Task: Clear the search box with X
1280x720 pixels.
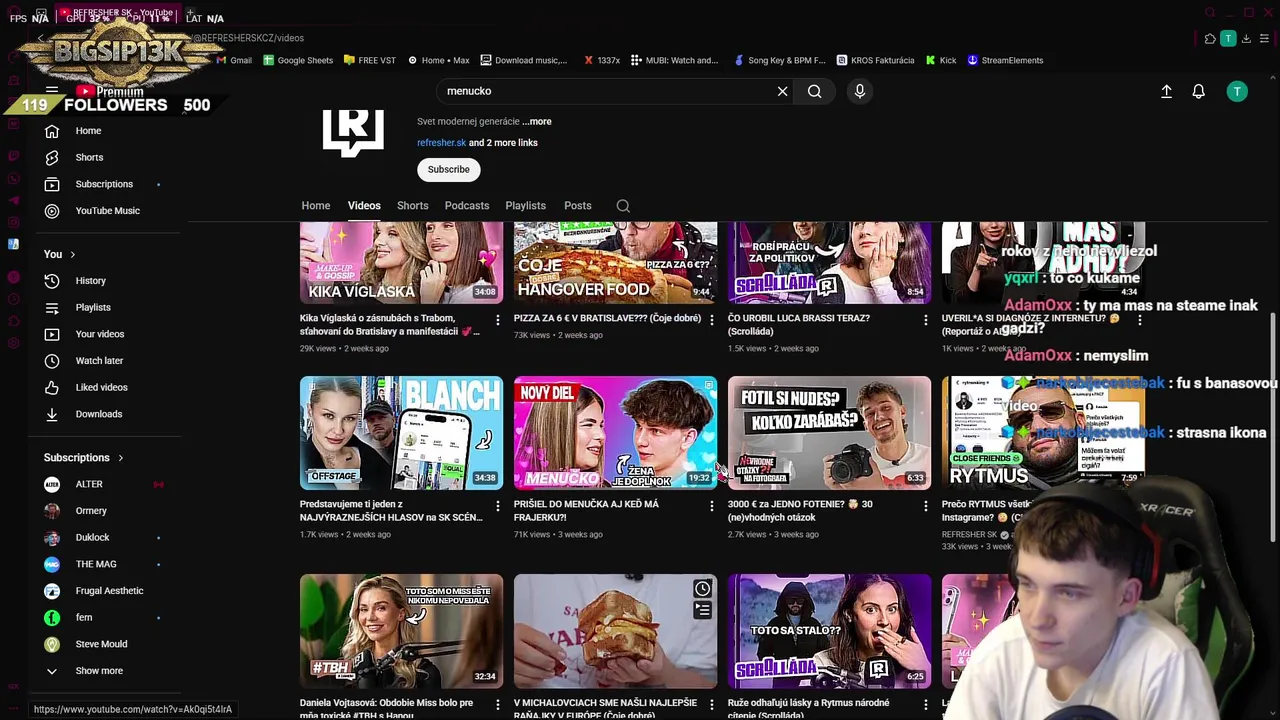Action: [782, 91]
